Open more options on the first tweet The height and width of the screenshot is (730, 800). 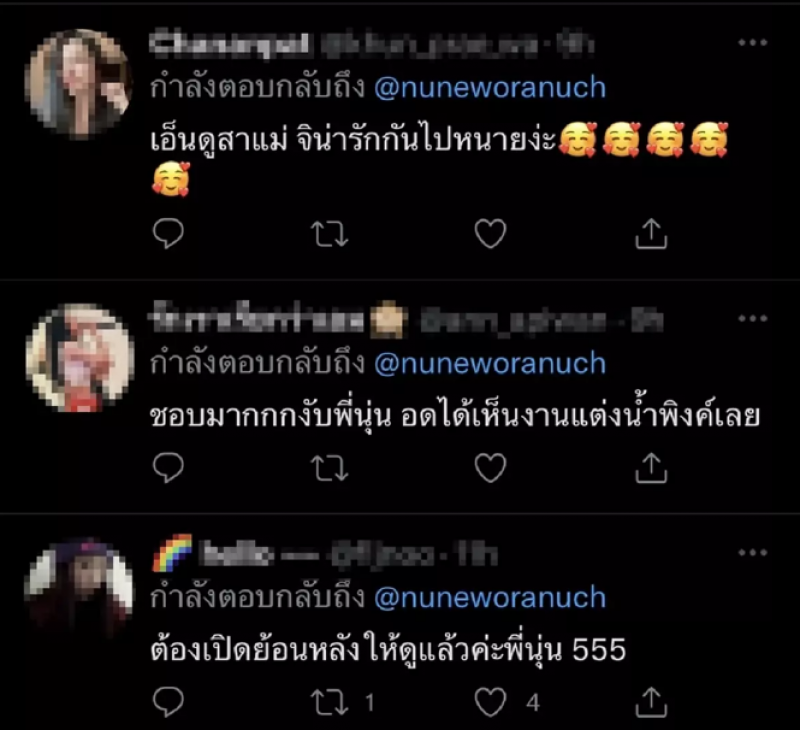(x=753, y=42)
